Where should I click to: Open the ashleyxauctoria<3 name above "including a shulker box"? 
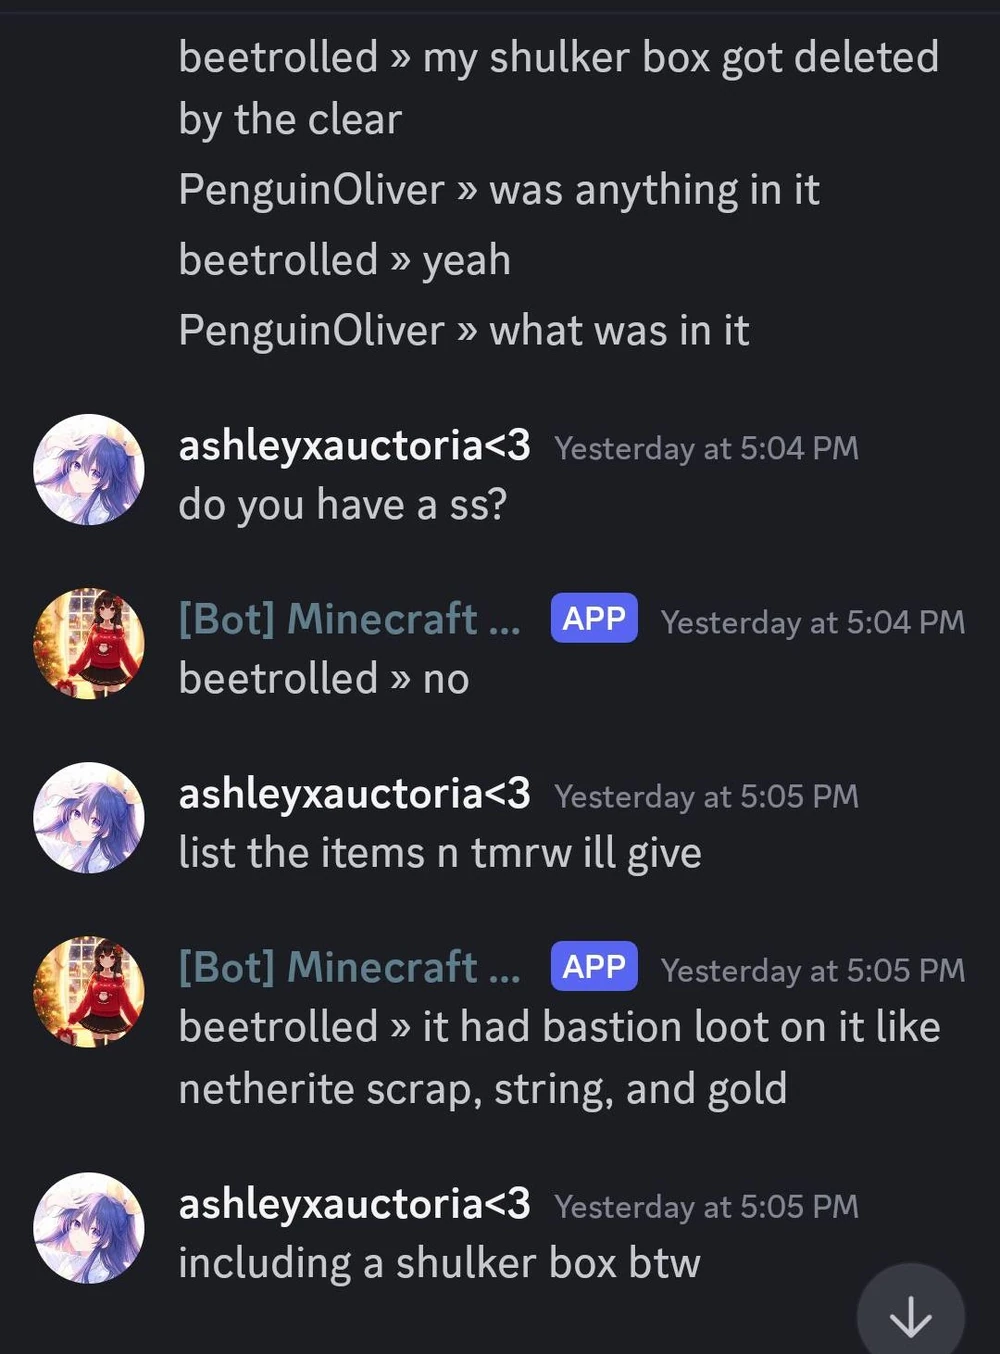[x=354, y=1204]
